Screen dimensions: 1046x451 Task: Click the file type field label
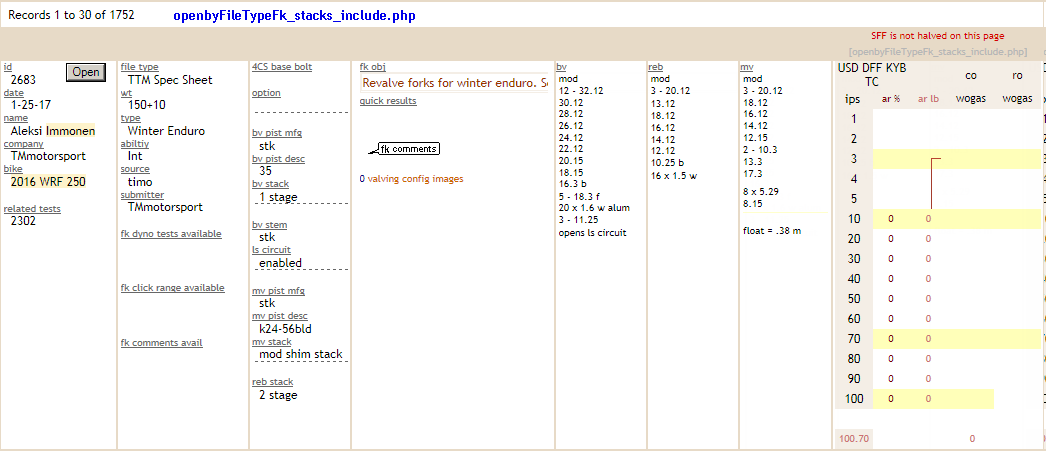[139, 67]
